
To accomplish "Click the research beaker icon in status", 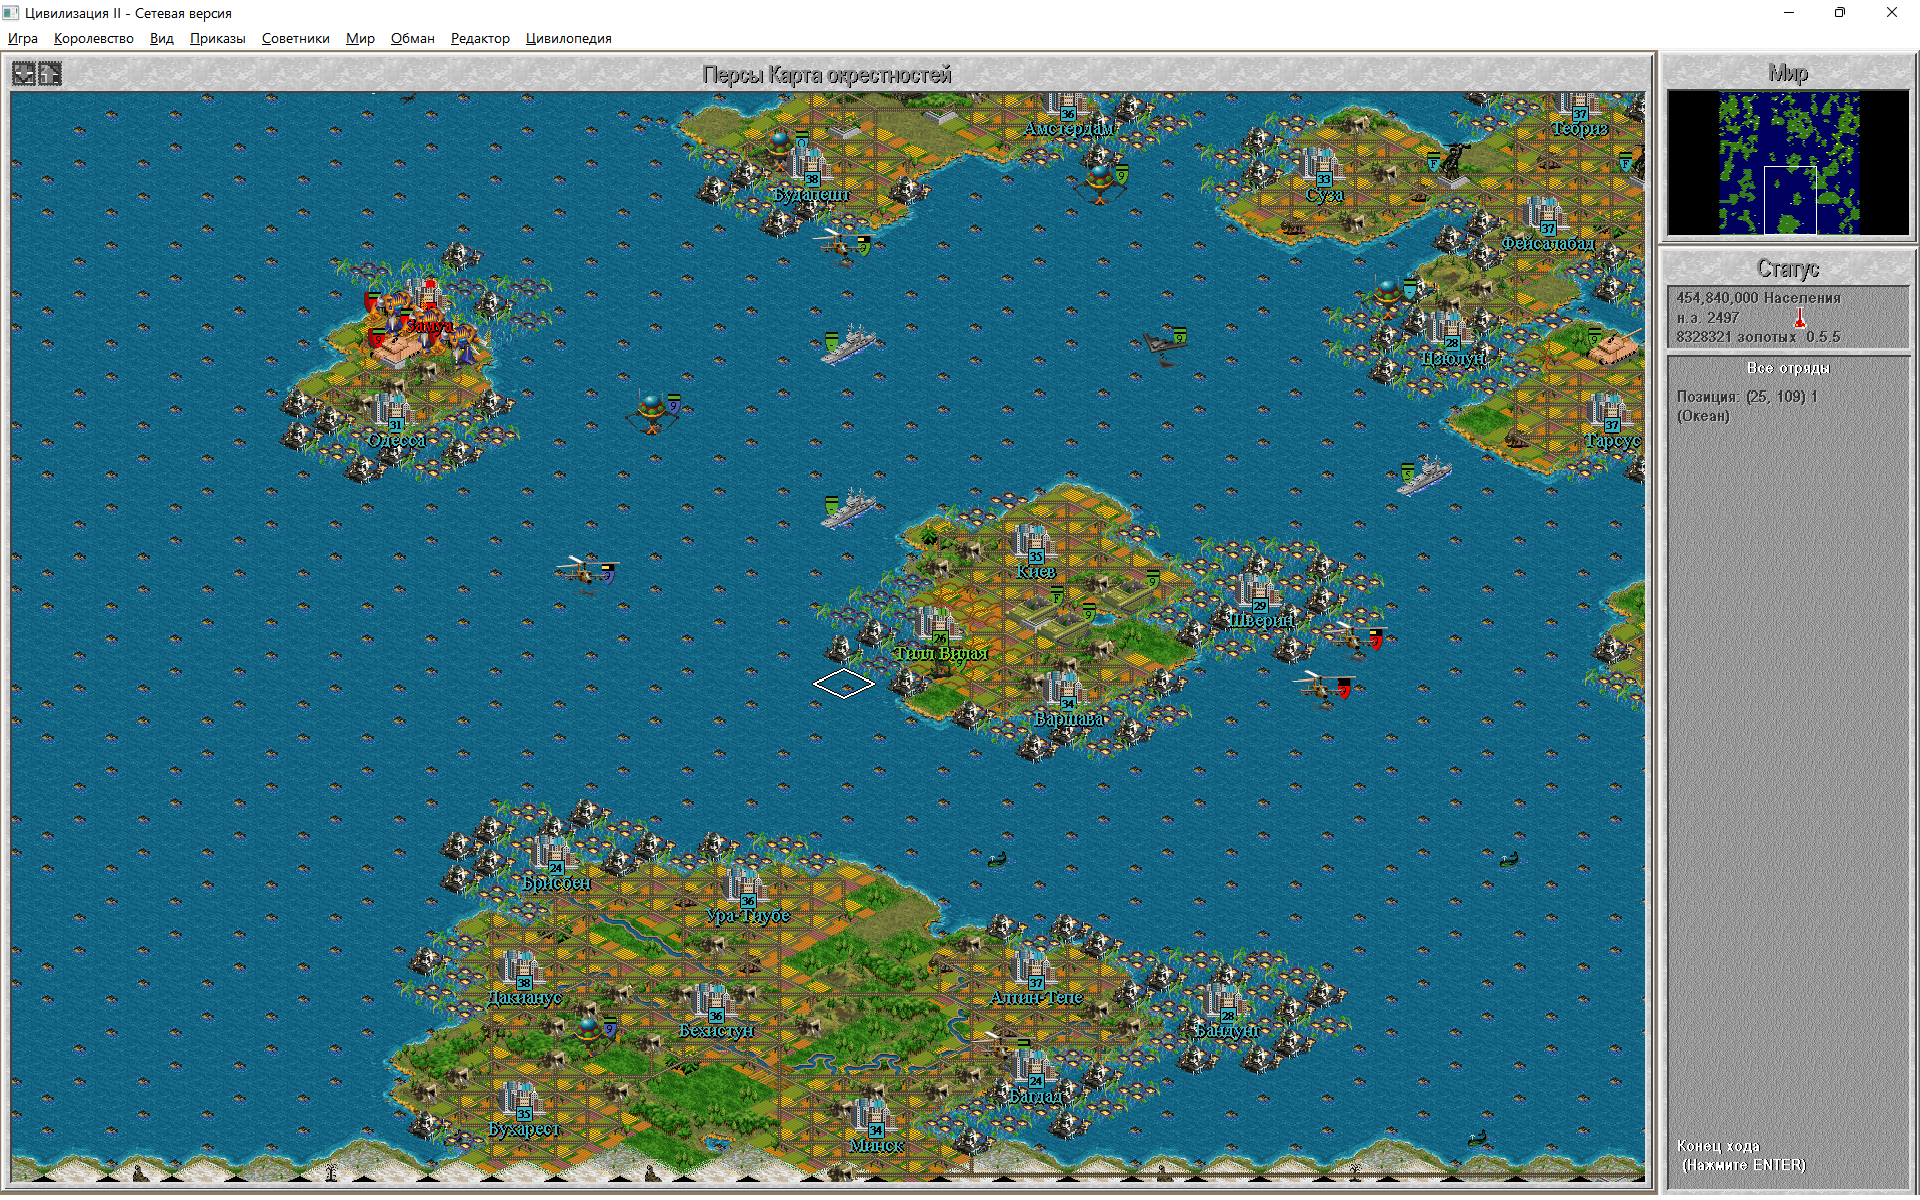I will coord(1800,318).
